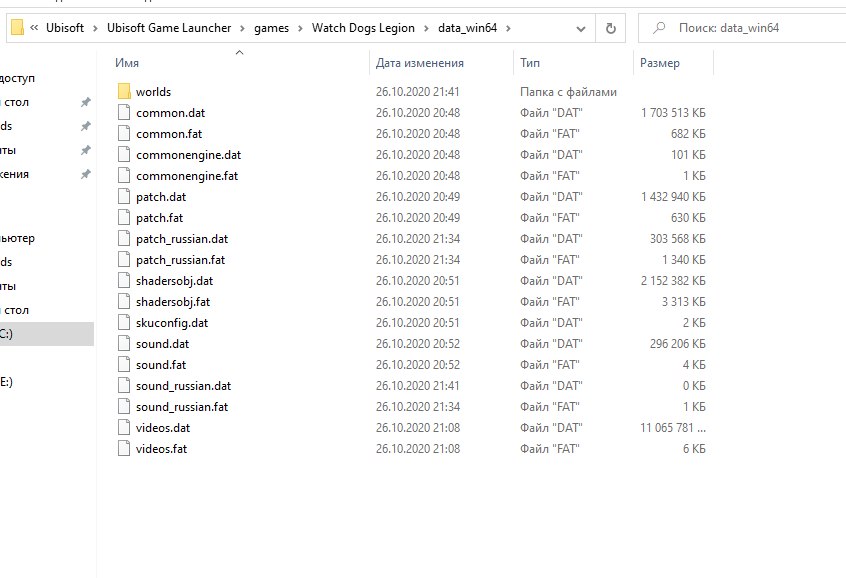The width and height of the screenshot is (846, 578).
Task: Refresh the folder with the reload icon
Action: [611, 28]
